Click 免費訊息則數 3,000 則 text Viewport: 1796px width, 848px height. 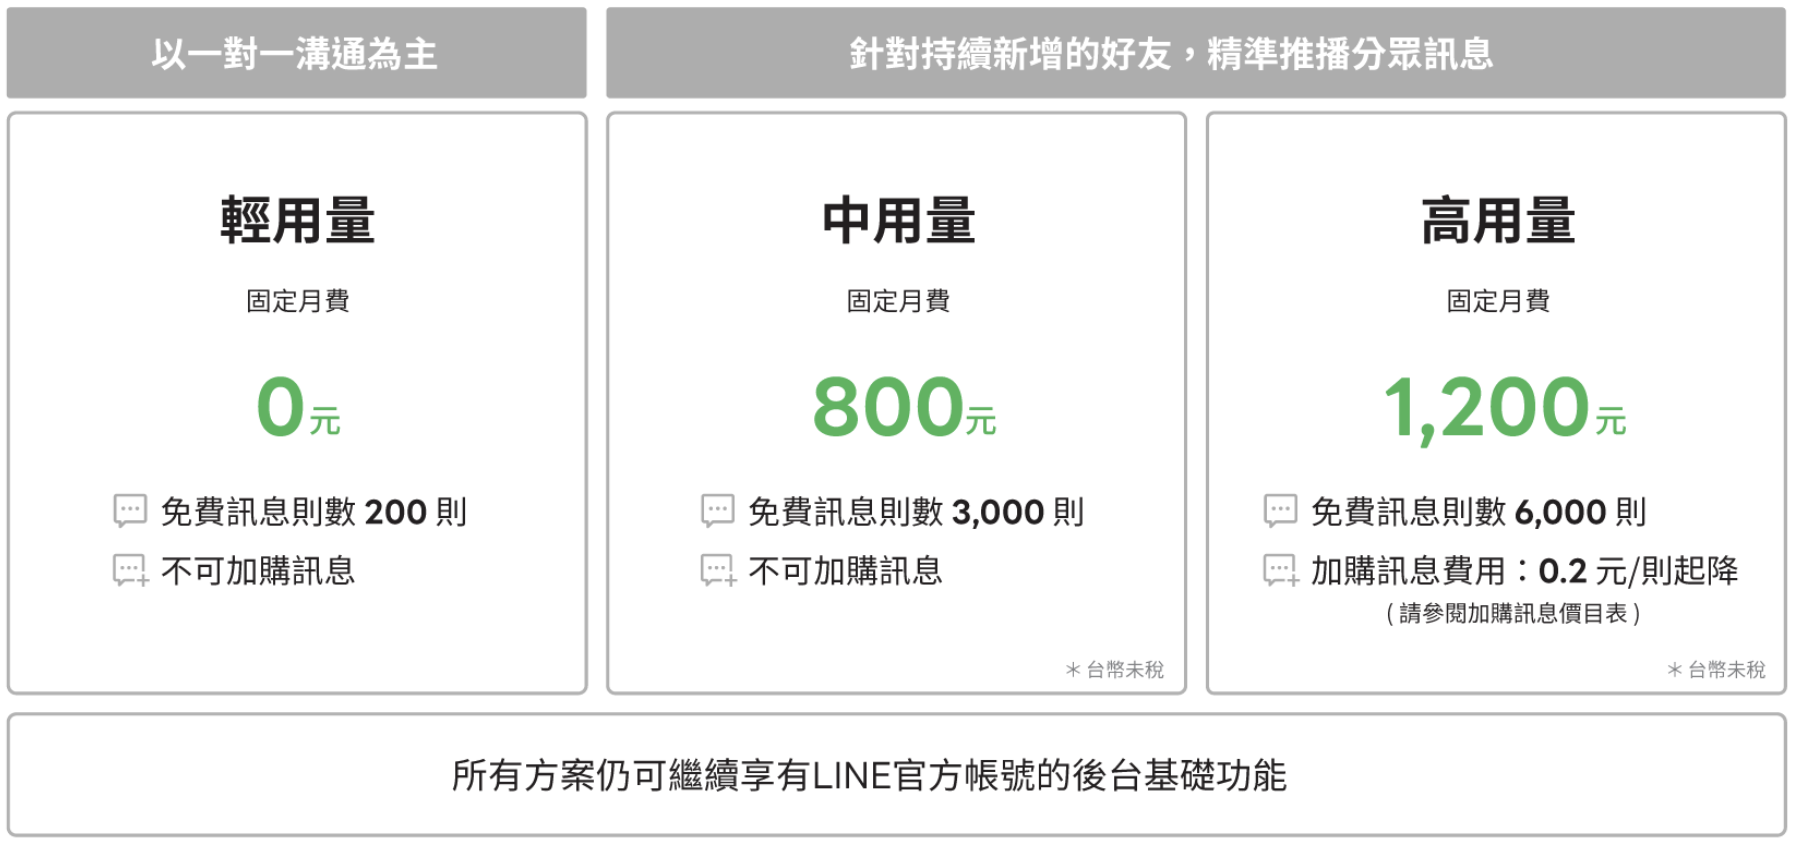916,512
